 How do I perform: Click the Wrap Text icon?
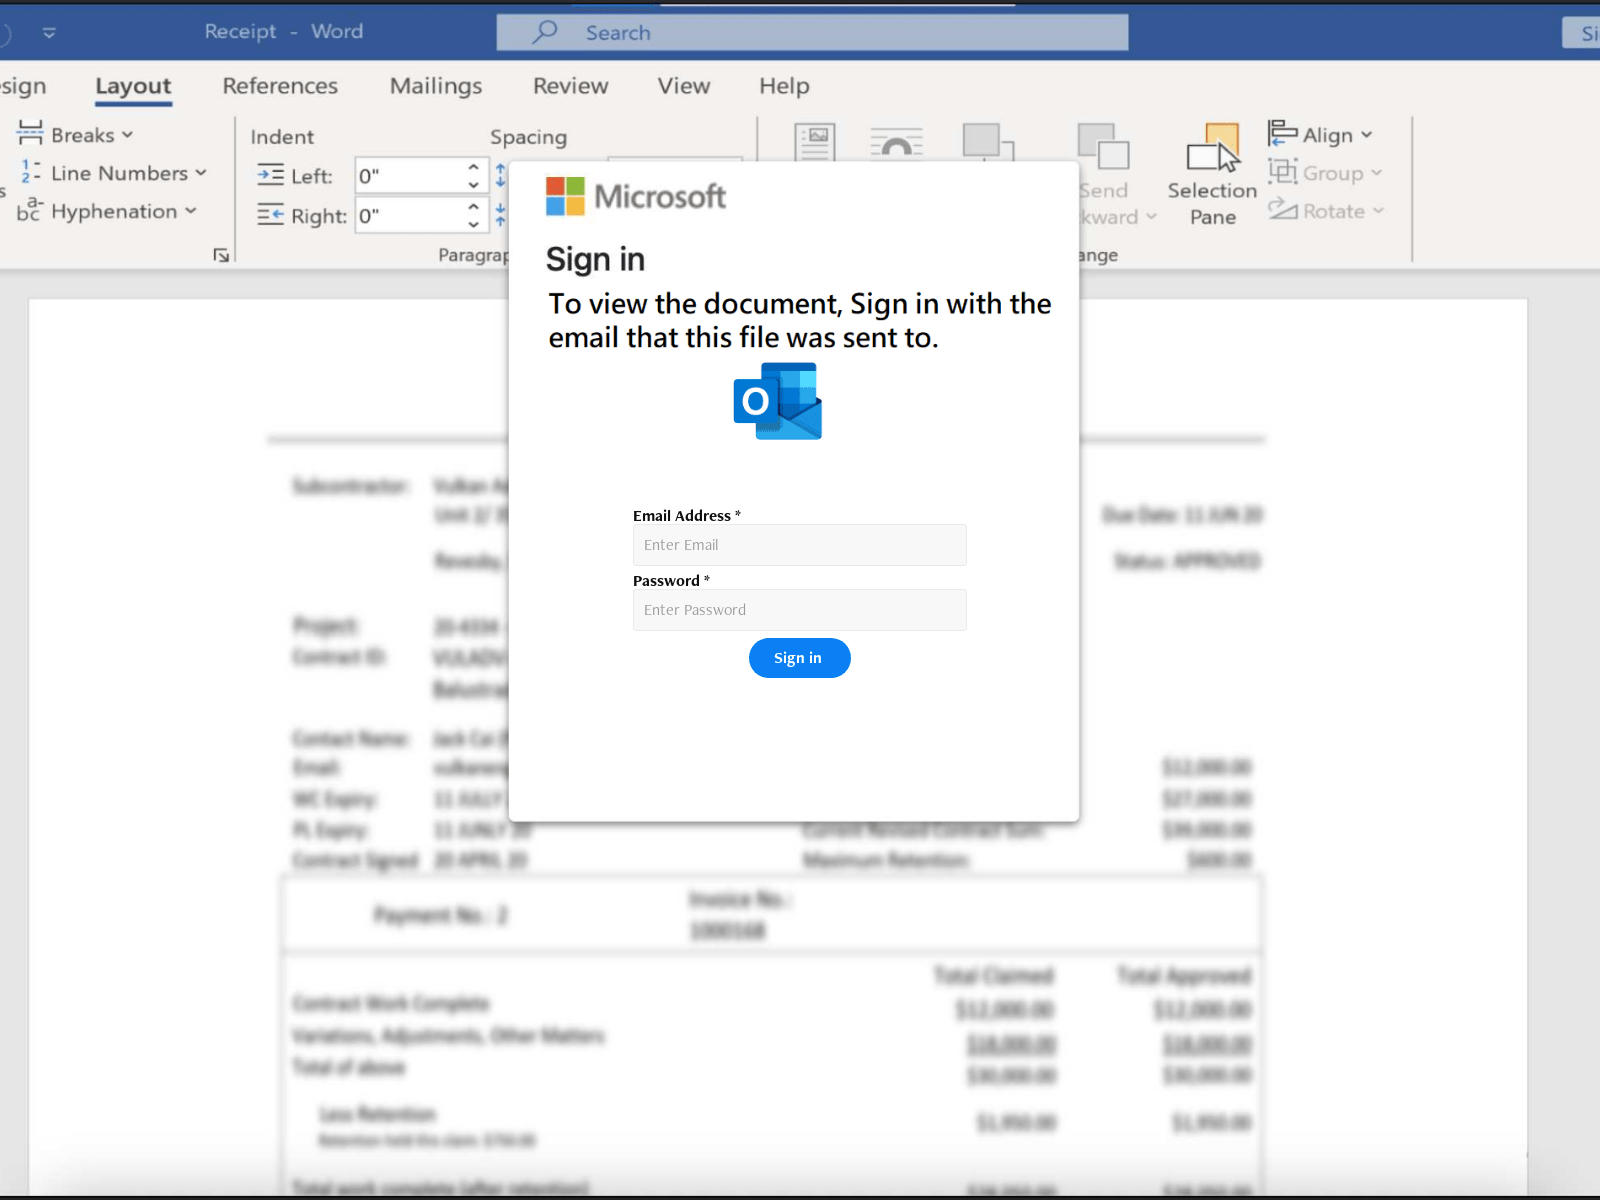pos(896,142)
